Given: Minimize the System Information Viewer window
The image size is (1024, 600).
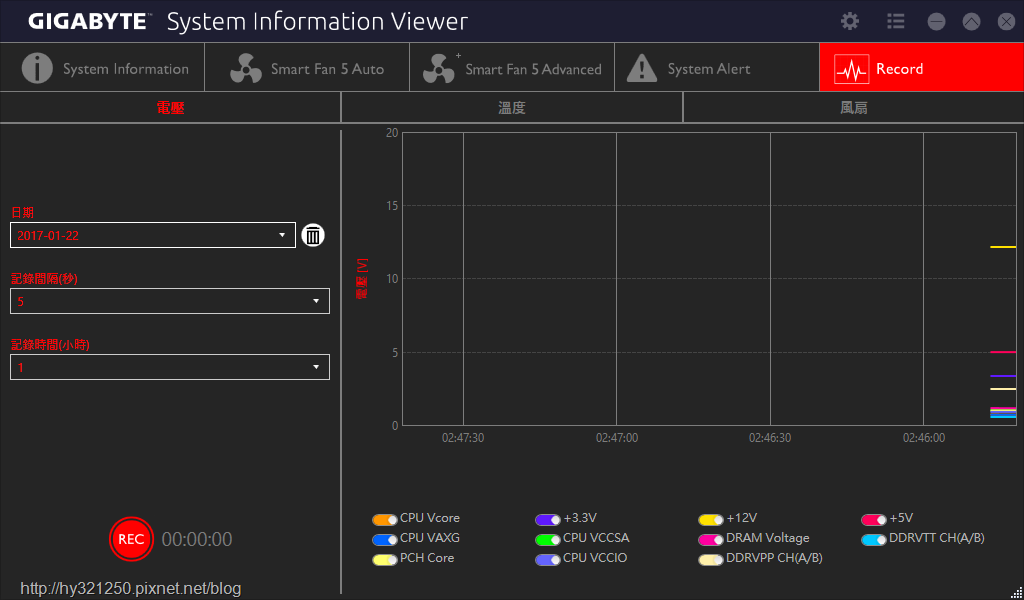Looking at the screenshot, I should [936, 22].
